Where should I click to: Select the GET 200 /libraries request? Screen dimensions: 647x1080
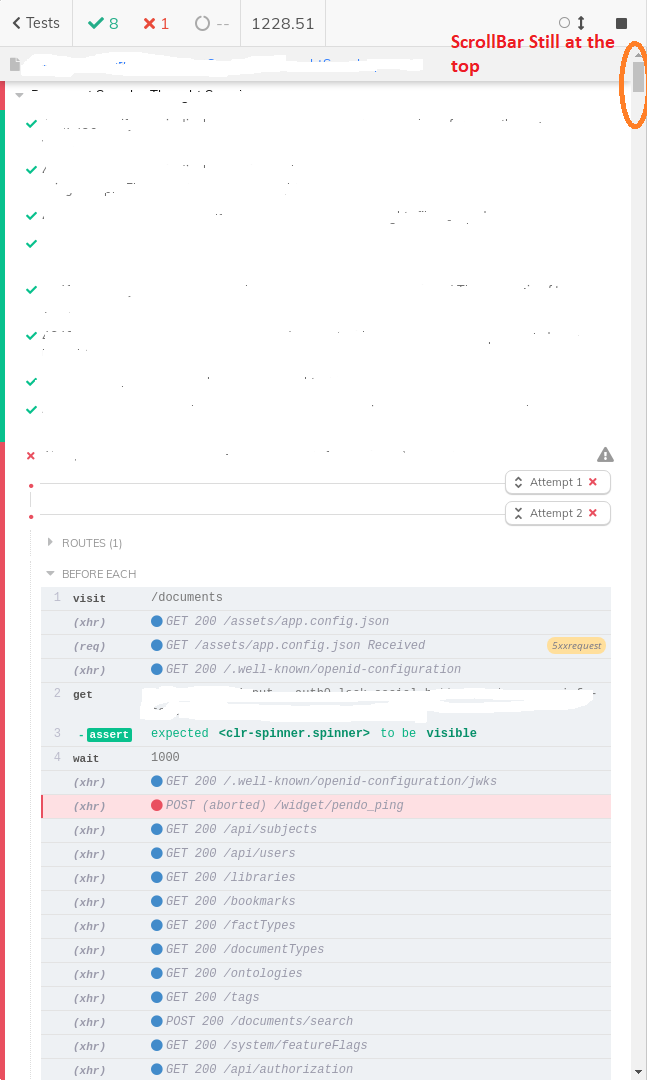point(326,878)
